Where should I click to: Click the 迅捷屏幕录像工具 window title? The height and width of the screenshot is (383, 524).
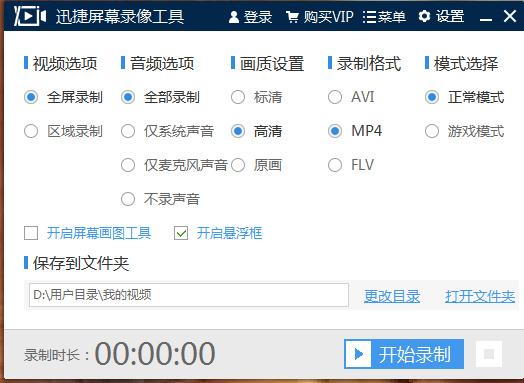(x=120, y=17)
